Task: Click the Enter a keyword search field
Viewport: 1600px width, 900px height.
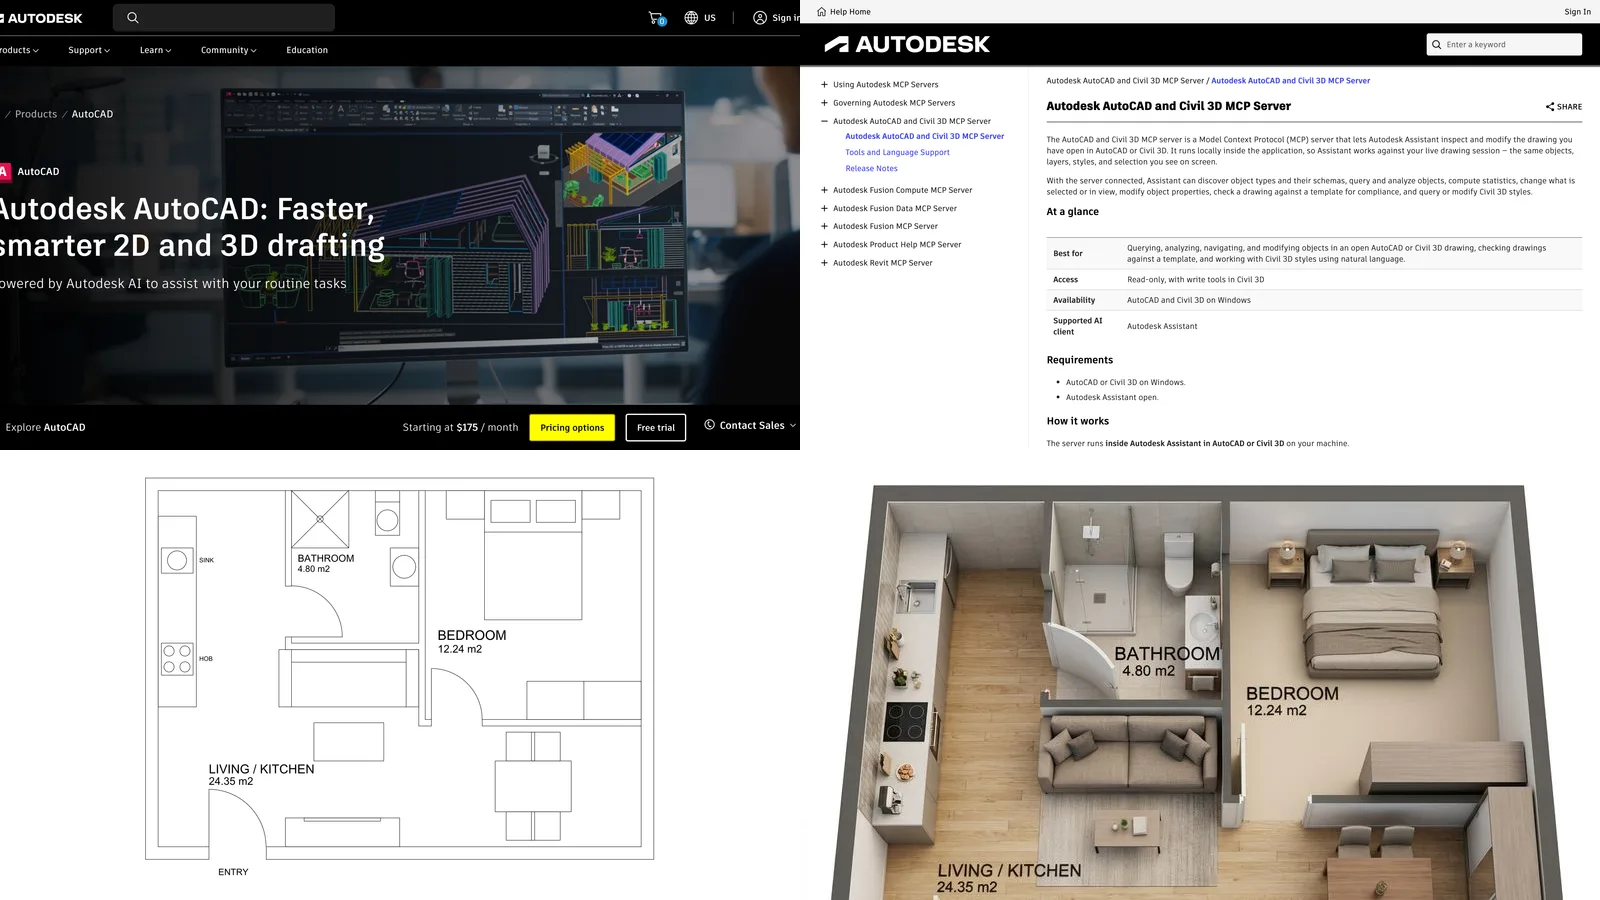Action: point(1504,45)
